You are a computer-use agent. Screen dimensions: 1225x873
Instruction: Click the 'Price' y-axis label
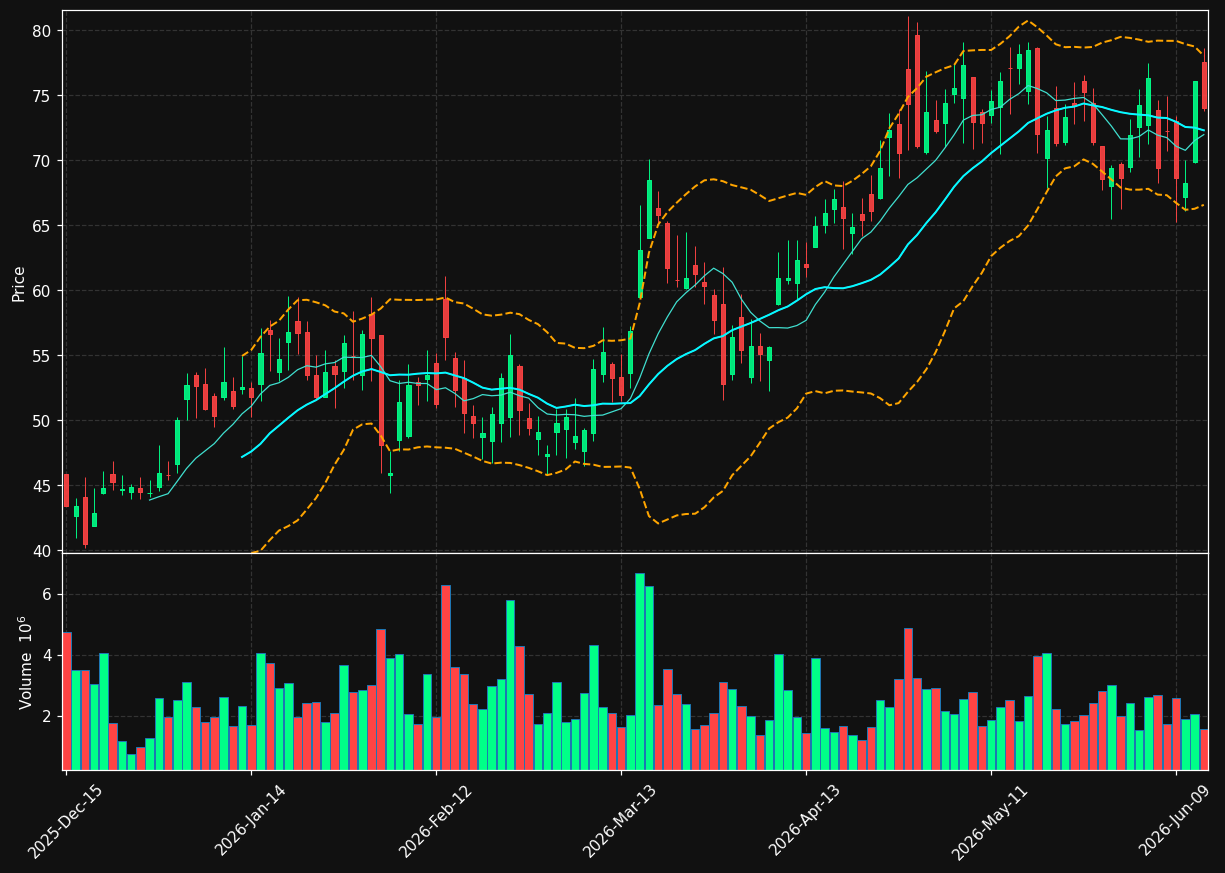(x=19, y=283)
